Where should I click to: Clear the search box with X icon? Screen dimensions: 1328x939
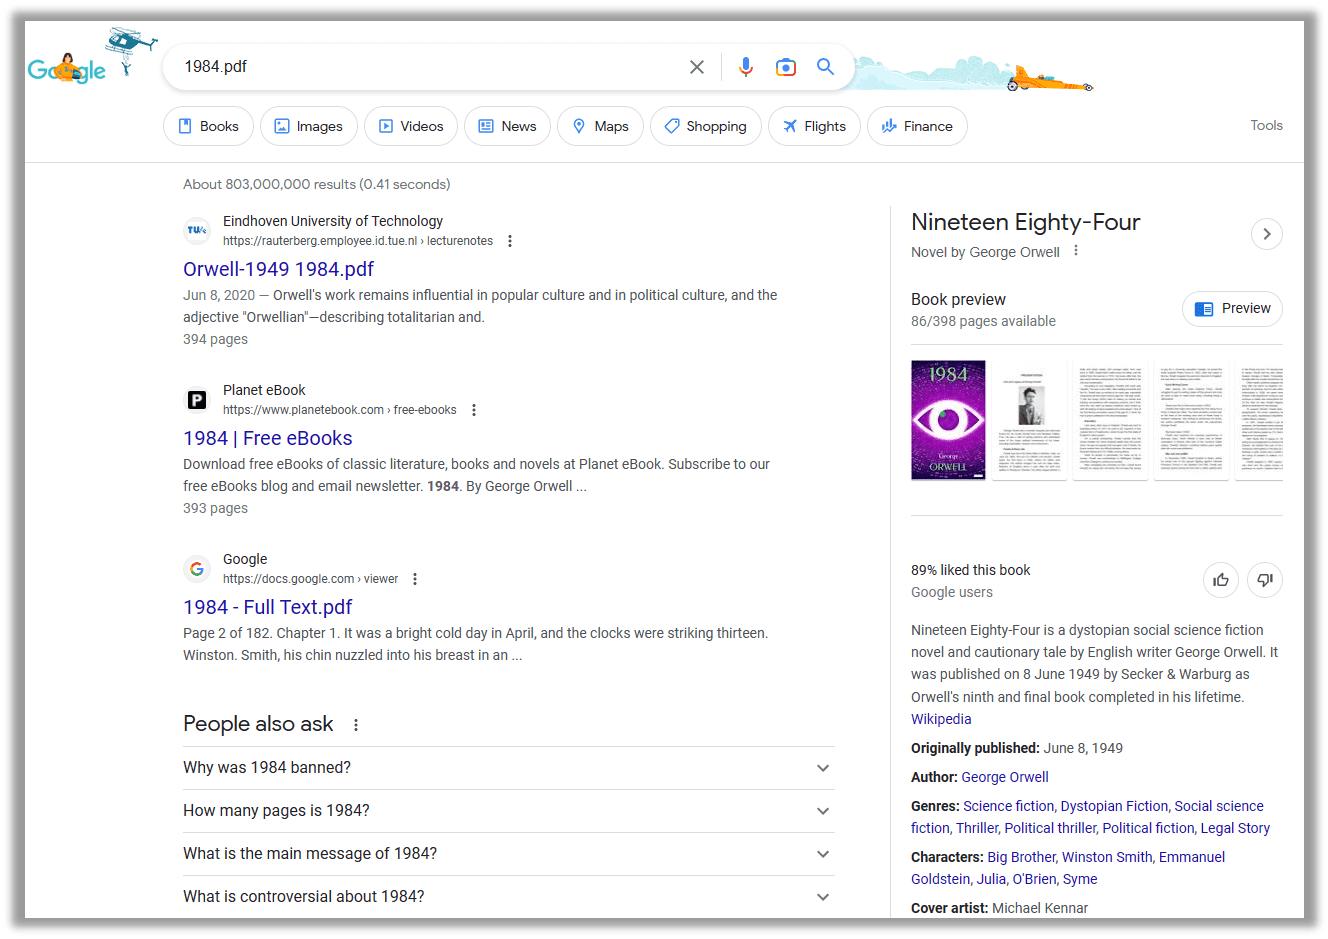(697, 67)
